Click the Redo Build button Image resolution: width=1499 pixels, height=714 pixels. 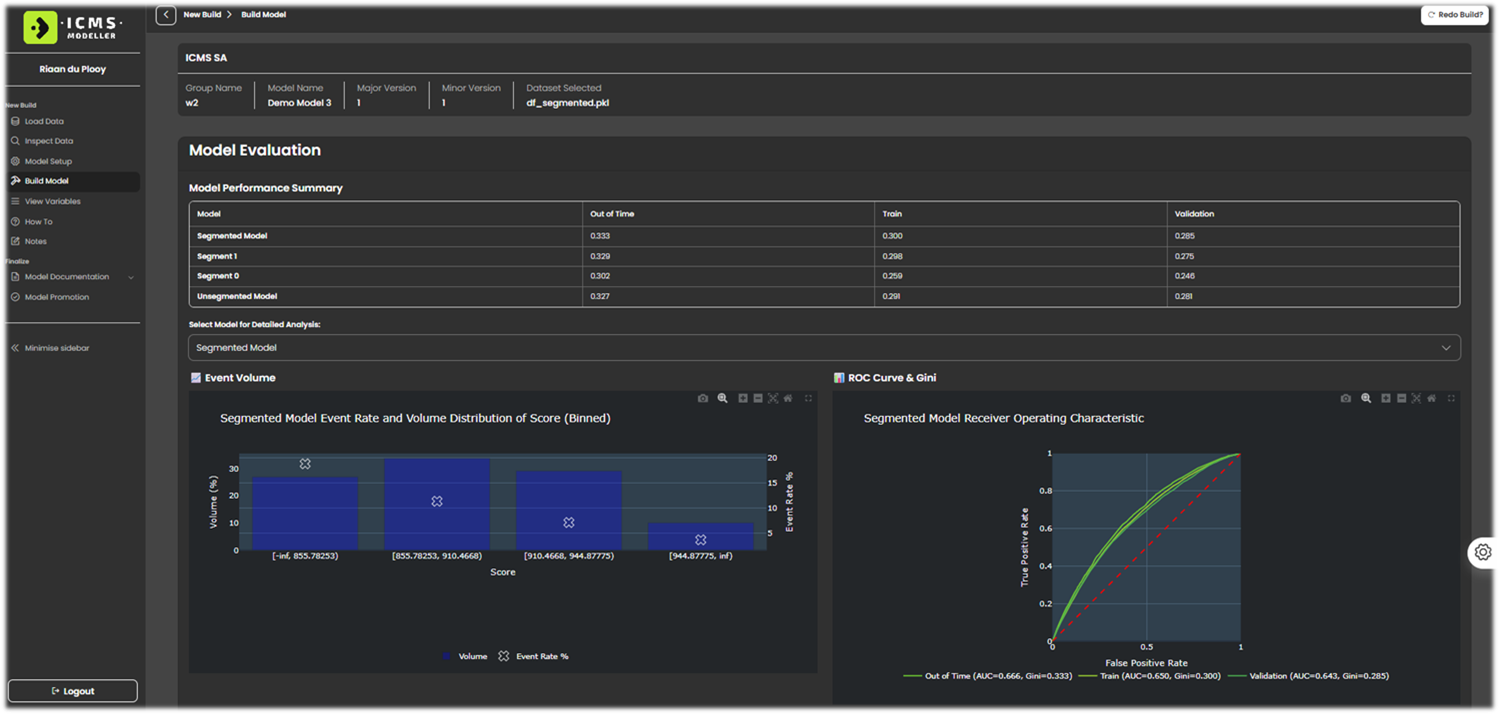[1454, 15]
